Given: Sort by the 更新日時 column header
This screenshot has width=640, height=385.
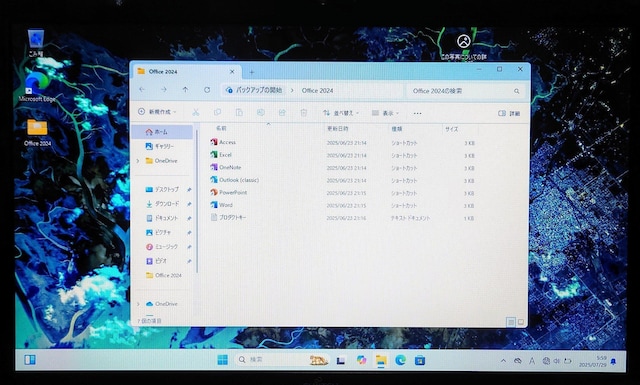Looking at the screenshot, I should pos(338,129).
